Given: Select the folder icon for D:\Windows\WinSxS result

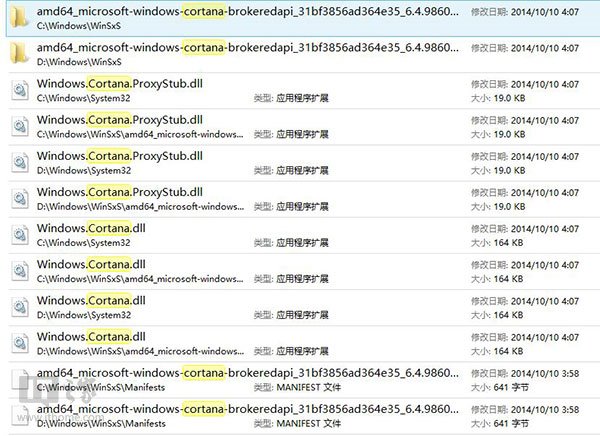Looking at the screenshot, I should click(x=20, y=54).
